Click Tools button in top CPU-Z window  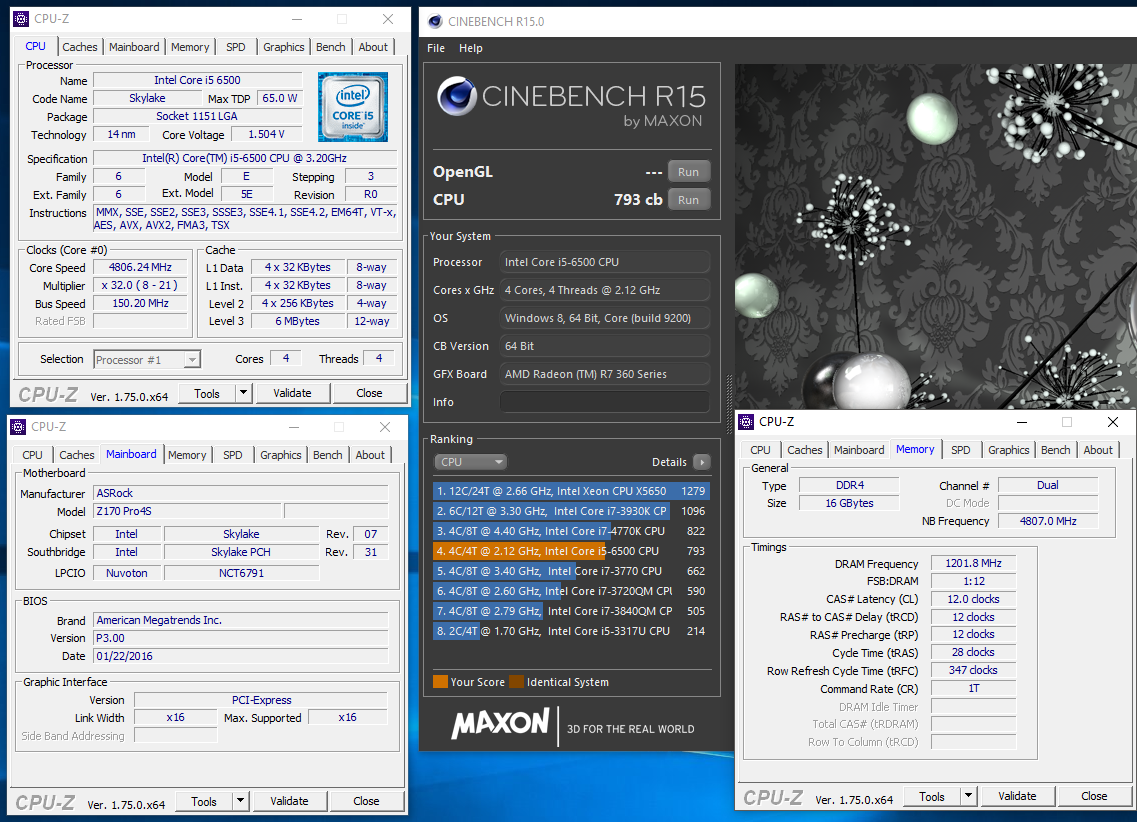tap(207, 393)
